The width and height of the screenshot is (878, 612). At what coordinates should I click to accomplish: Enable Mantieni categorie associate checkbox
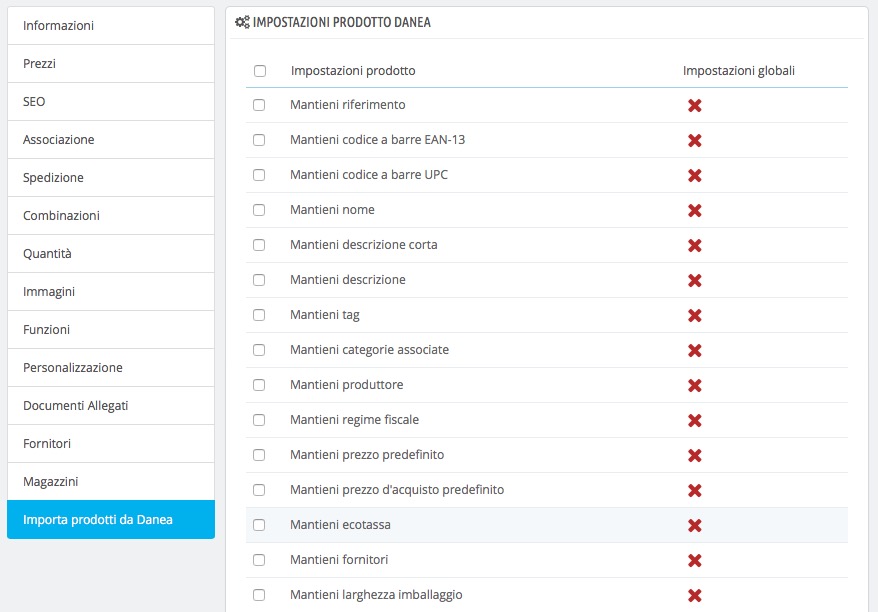pyautogui.click(x=259, y=350)
